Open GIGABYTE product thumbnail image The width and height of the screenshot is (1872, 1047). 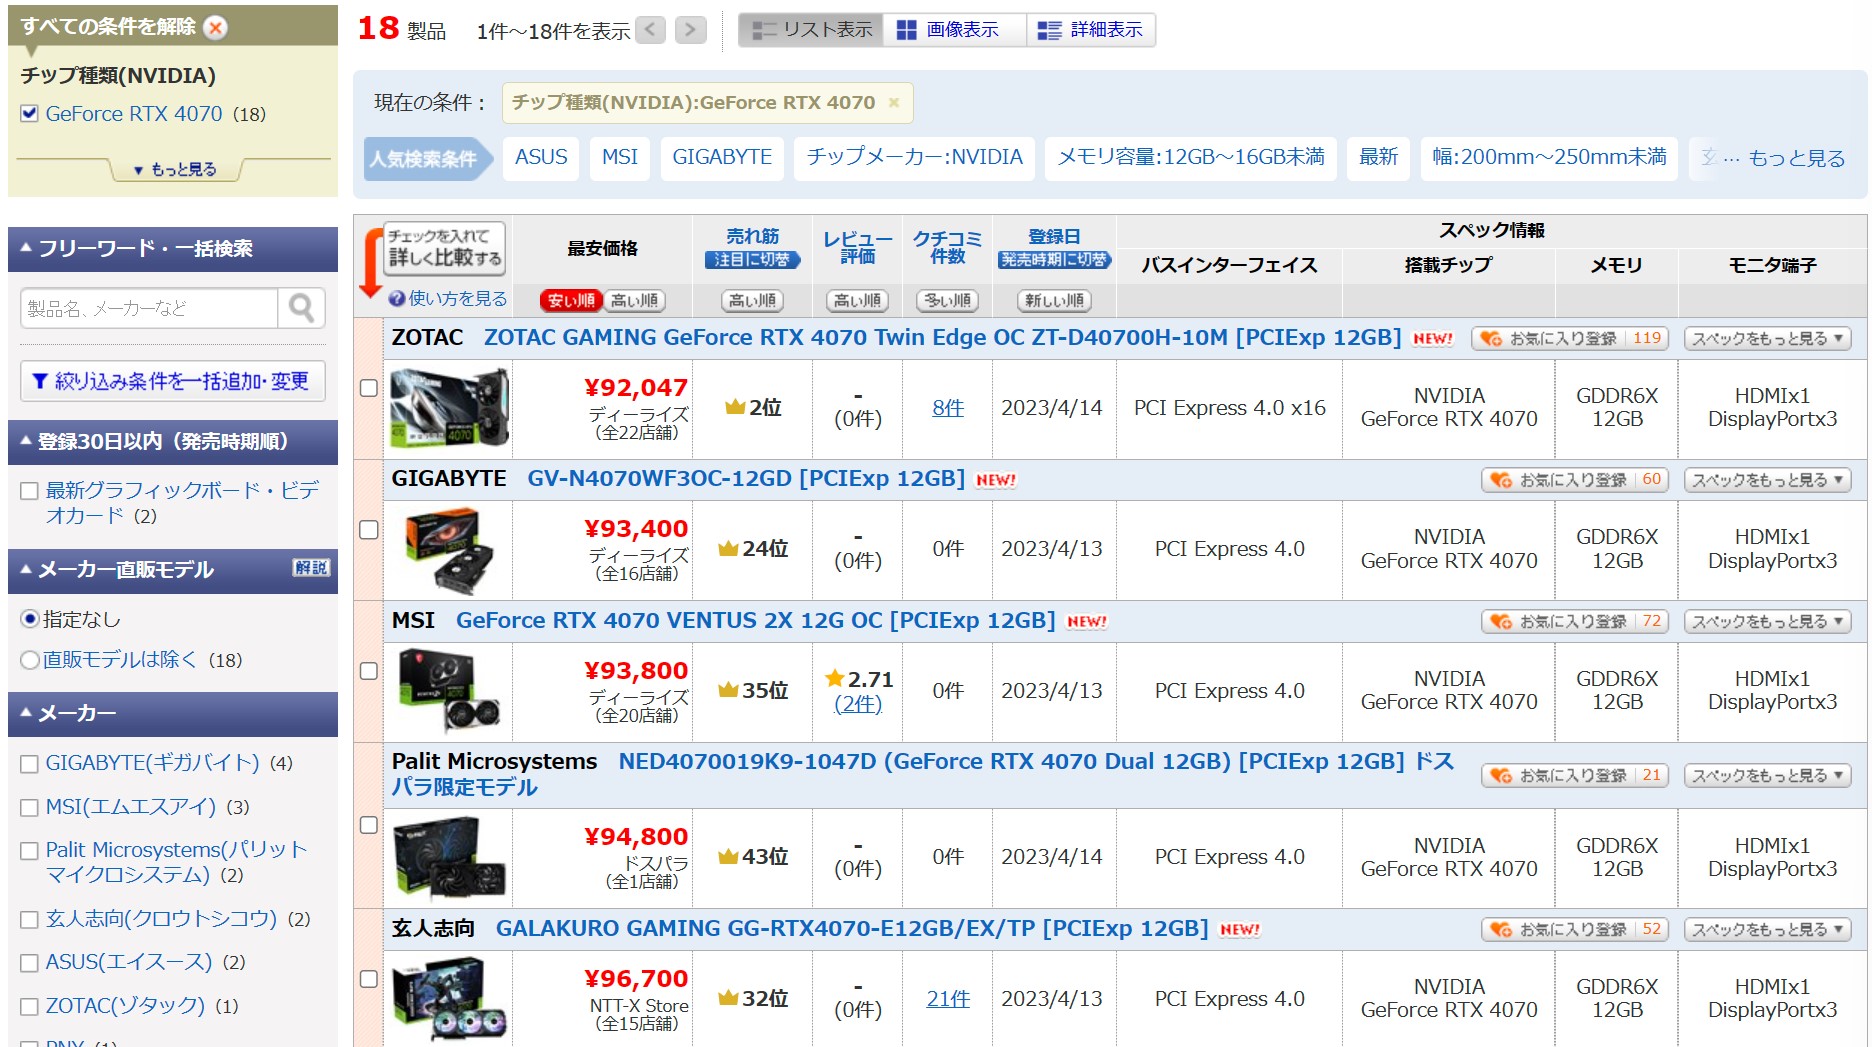click(x=449, y=549)
